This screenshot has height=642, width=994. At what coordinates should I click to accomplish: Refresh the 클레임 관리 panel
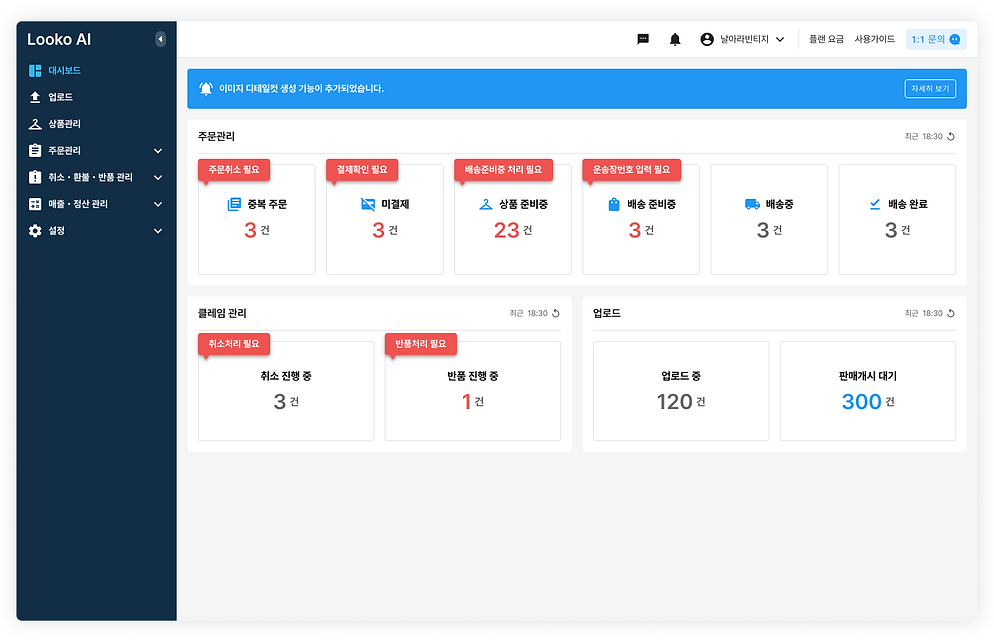pyautogui.click(x=556, y=313)
